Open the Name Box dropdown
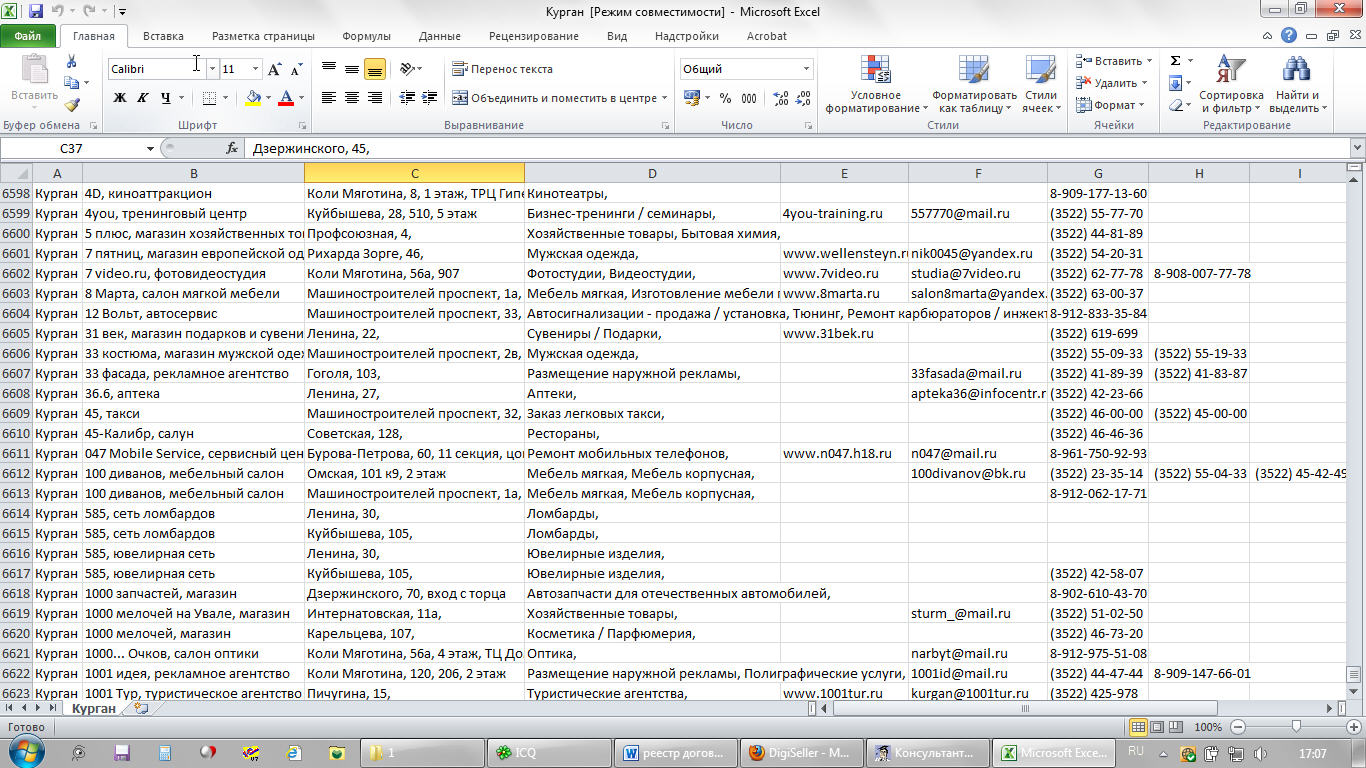 151,148
